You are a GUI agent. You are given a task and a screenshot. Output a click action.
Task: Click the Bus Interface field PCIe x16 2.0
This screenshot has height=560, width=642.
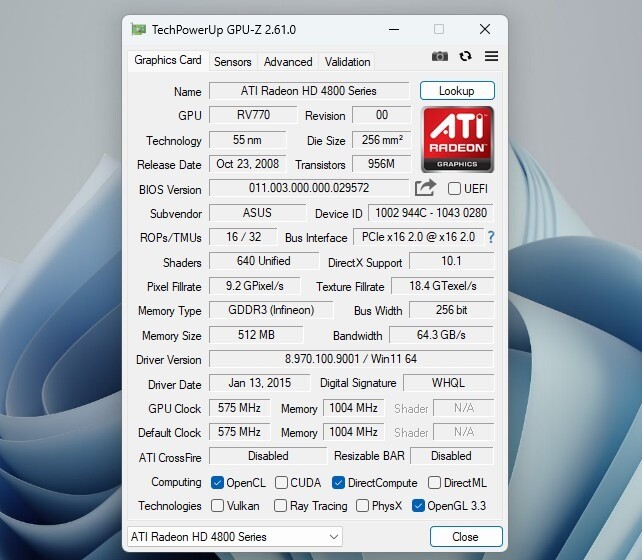418,237
